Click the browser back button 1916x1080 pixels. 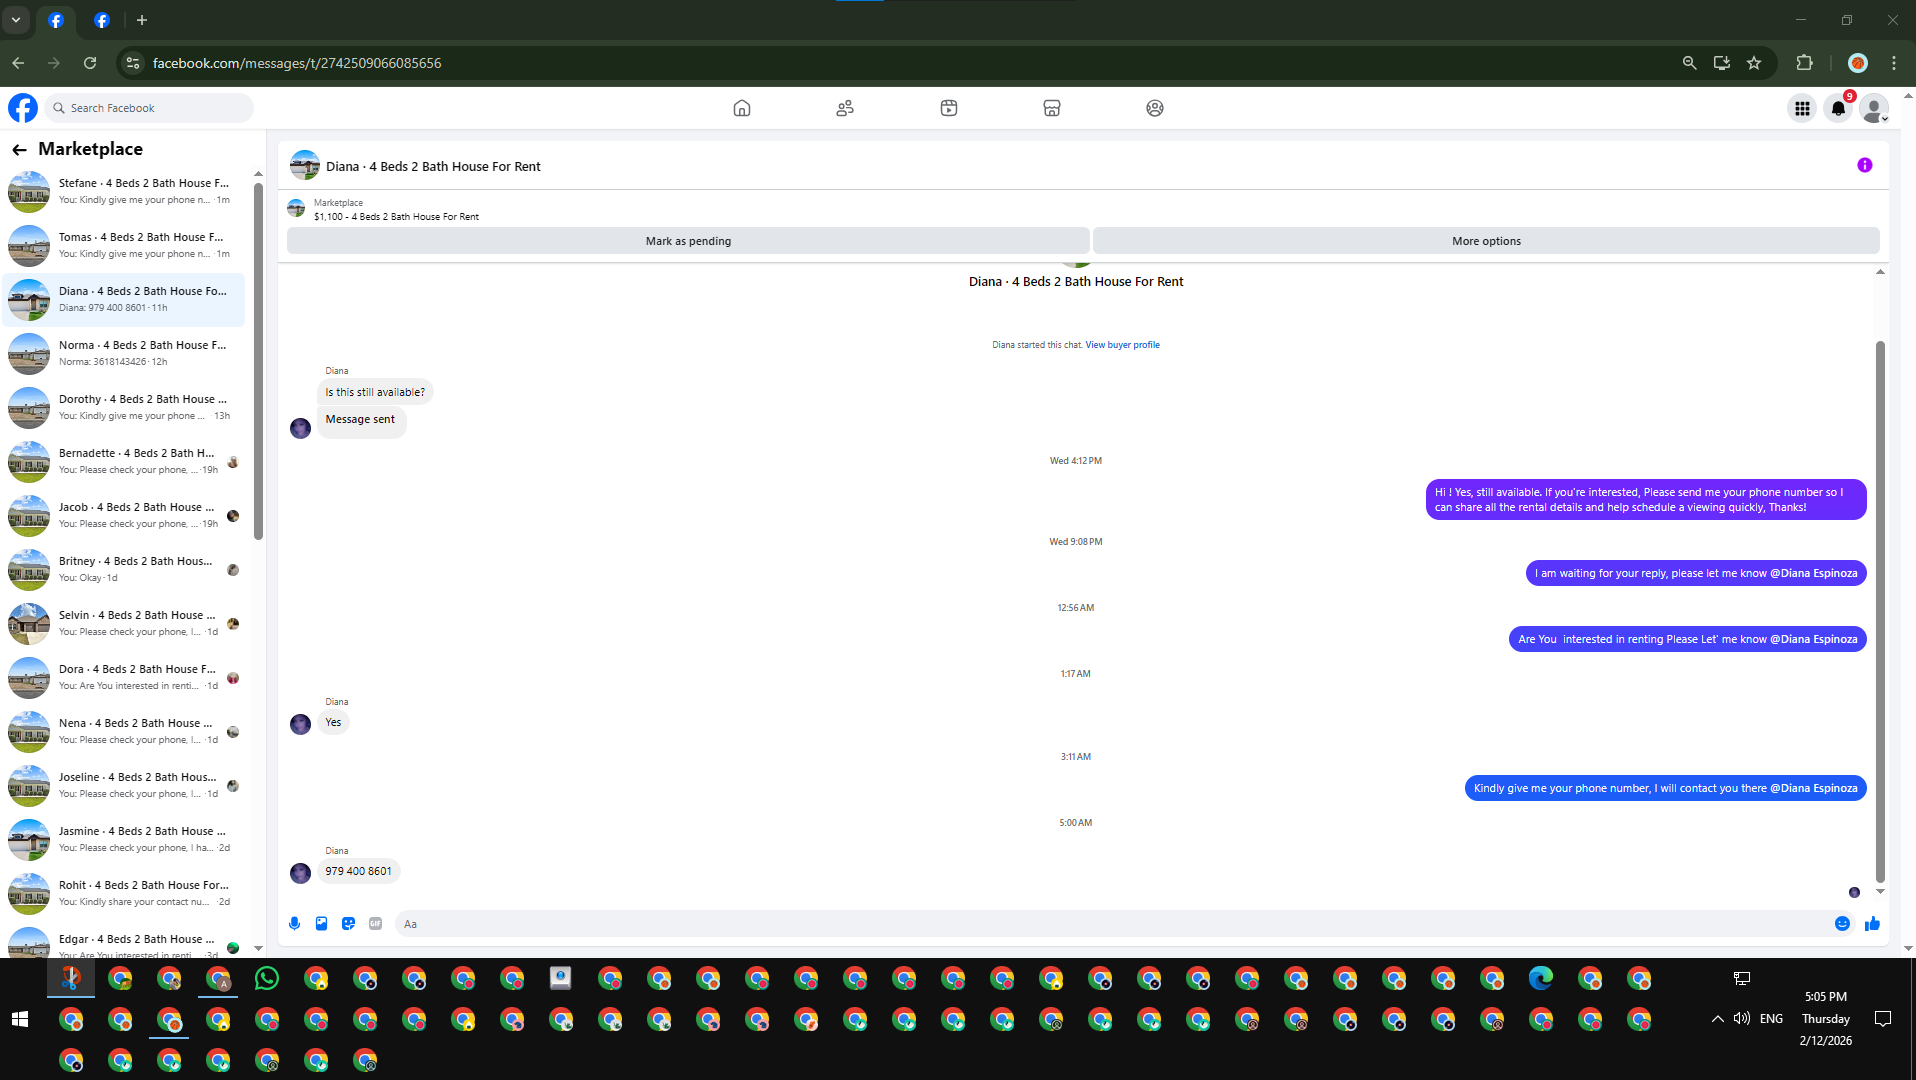click(x=18, y=63)
